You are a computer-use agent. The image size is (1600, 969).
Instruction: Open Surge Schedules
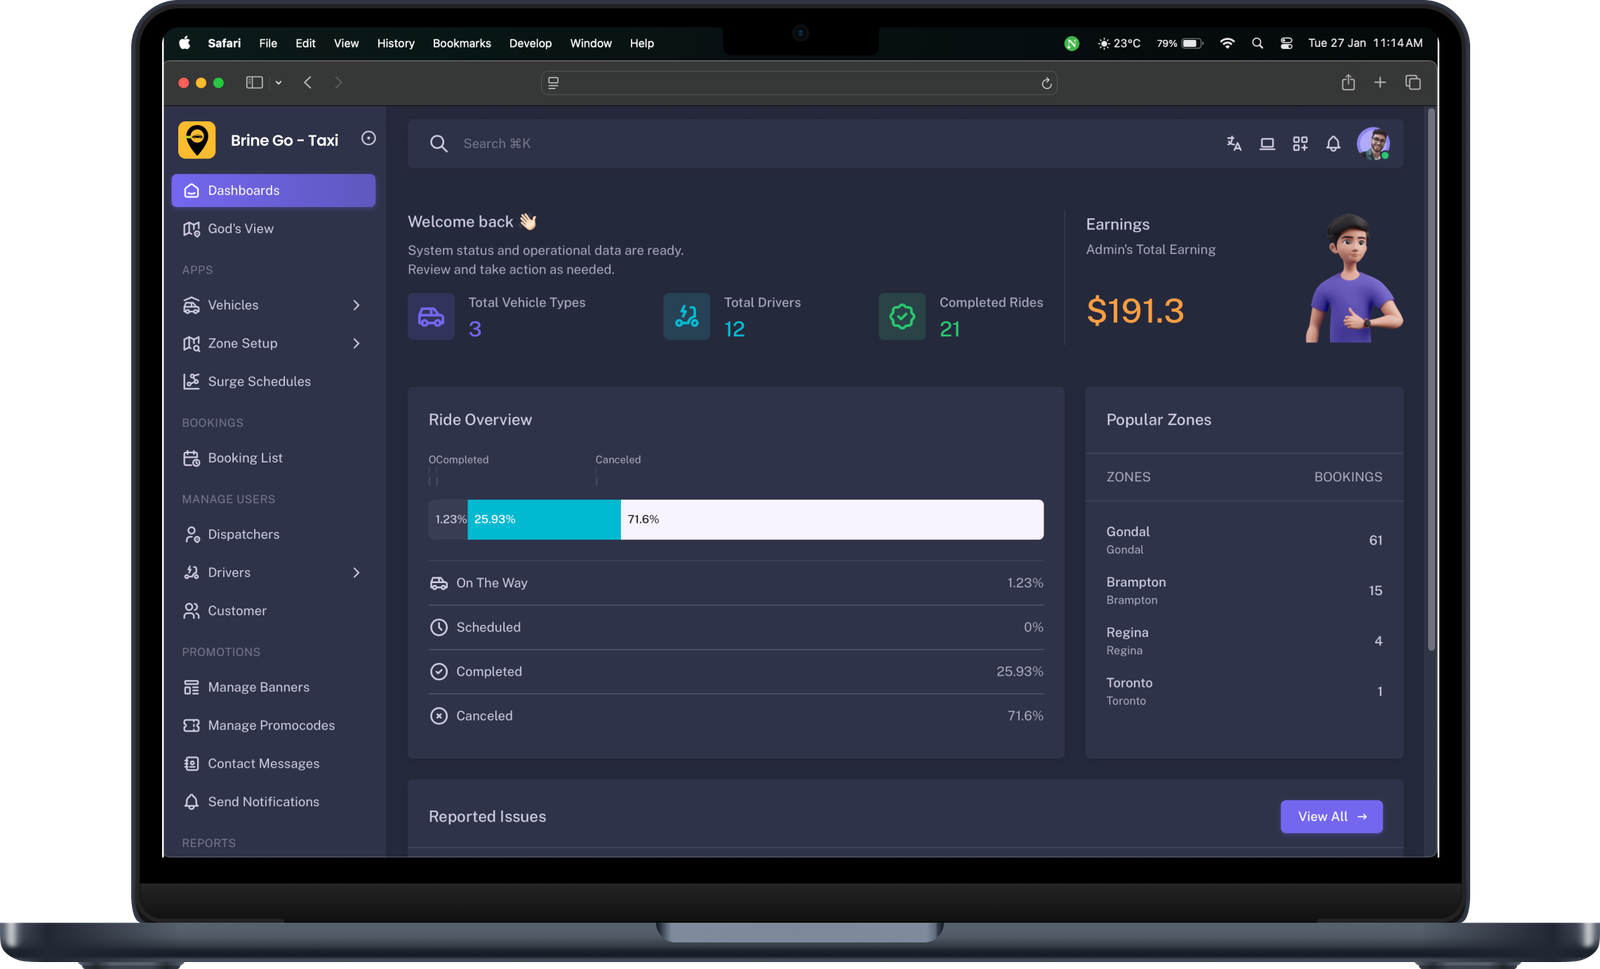274,382
